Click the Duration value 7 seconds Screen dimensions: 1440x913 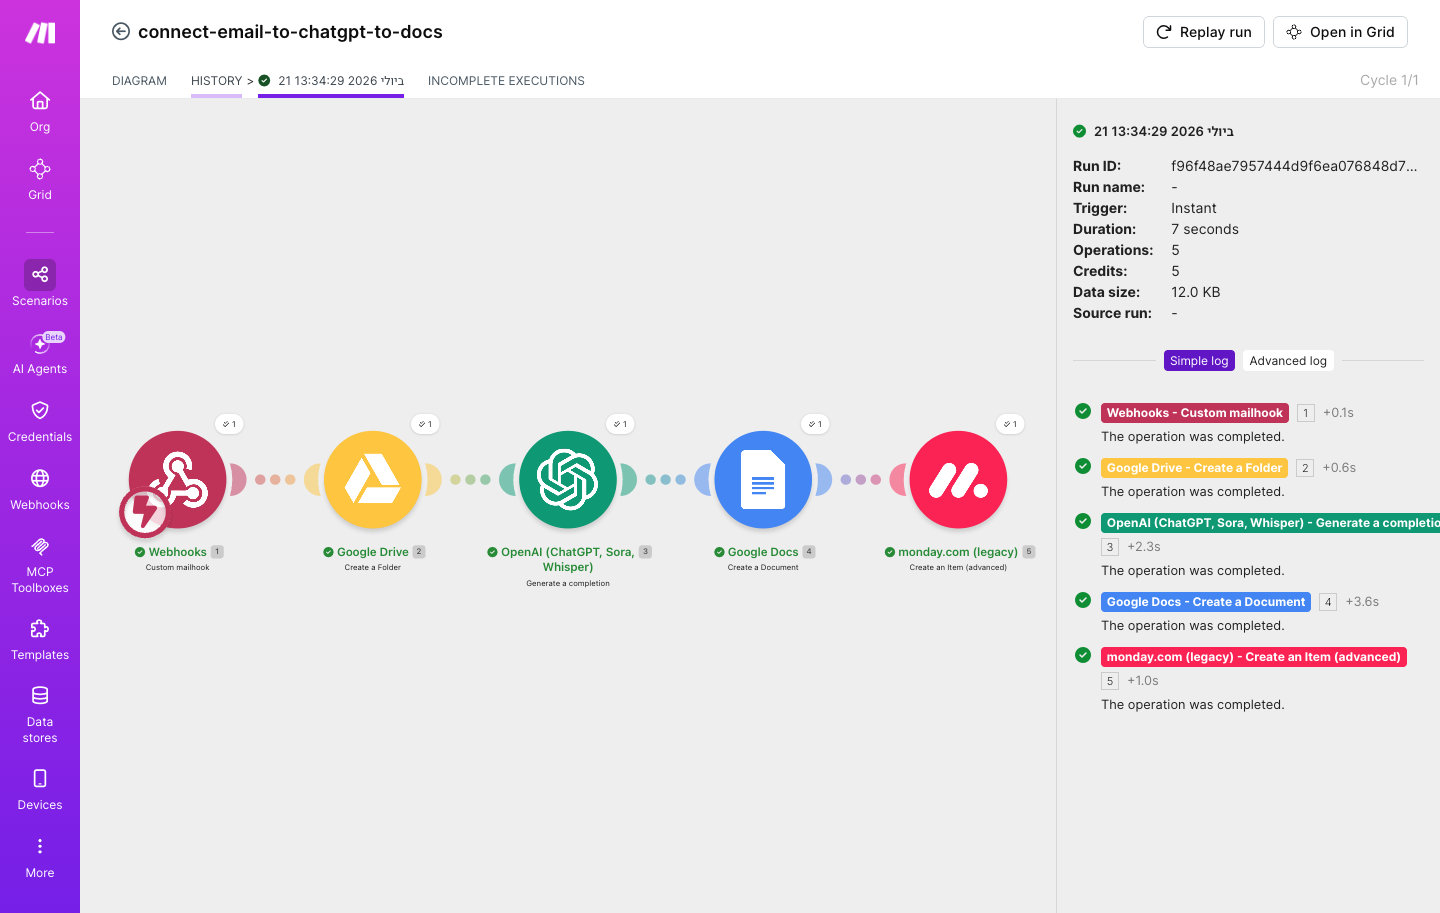tap(1205, 229)
